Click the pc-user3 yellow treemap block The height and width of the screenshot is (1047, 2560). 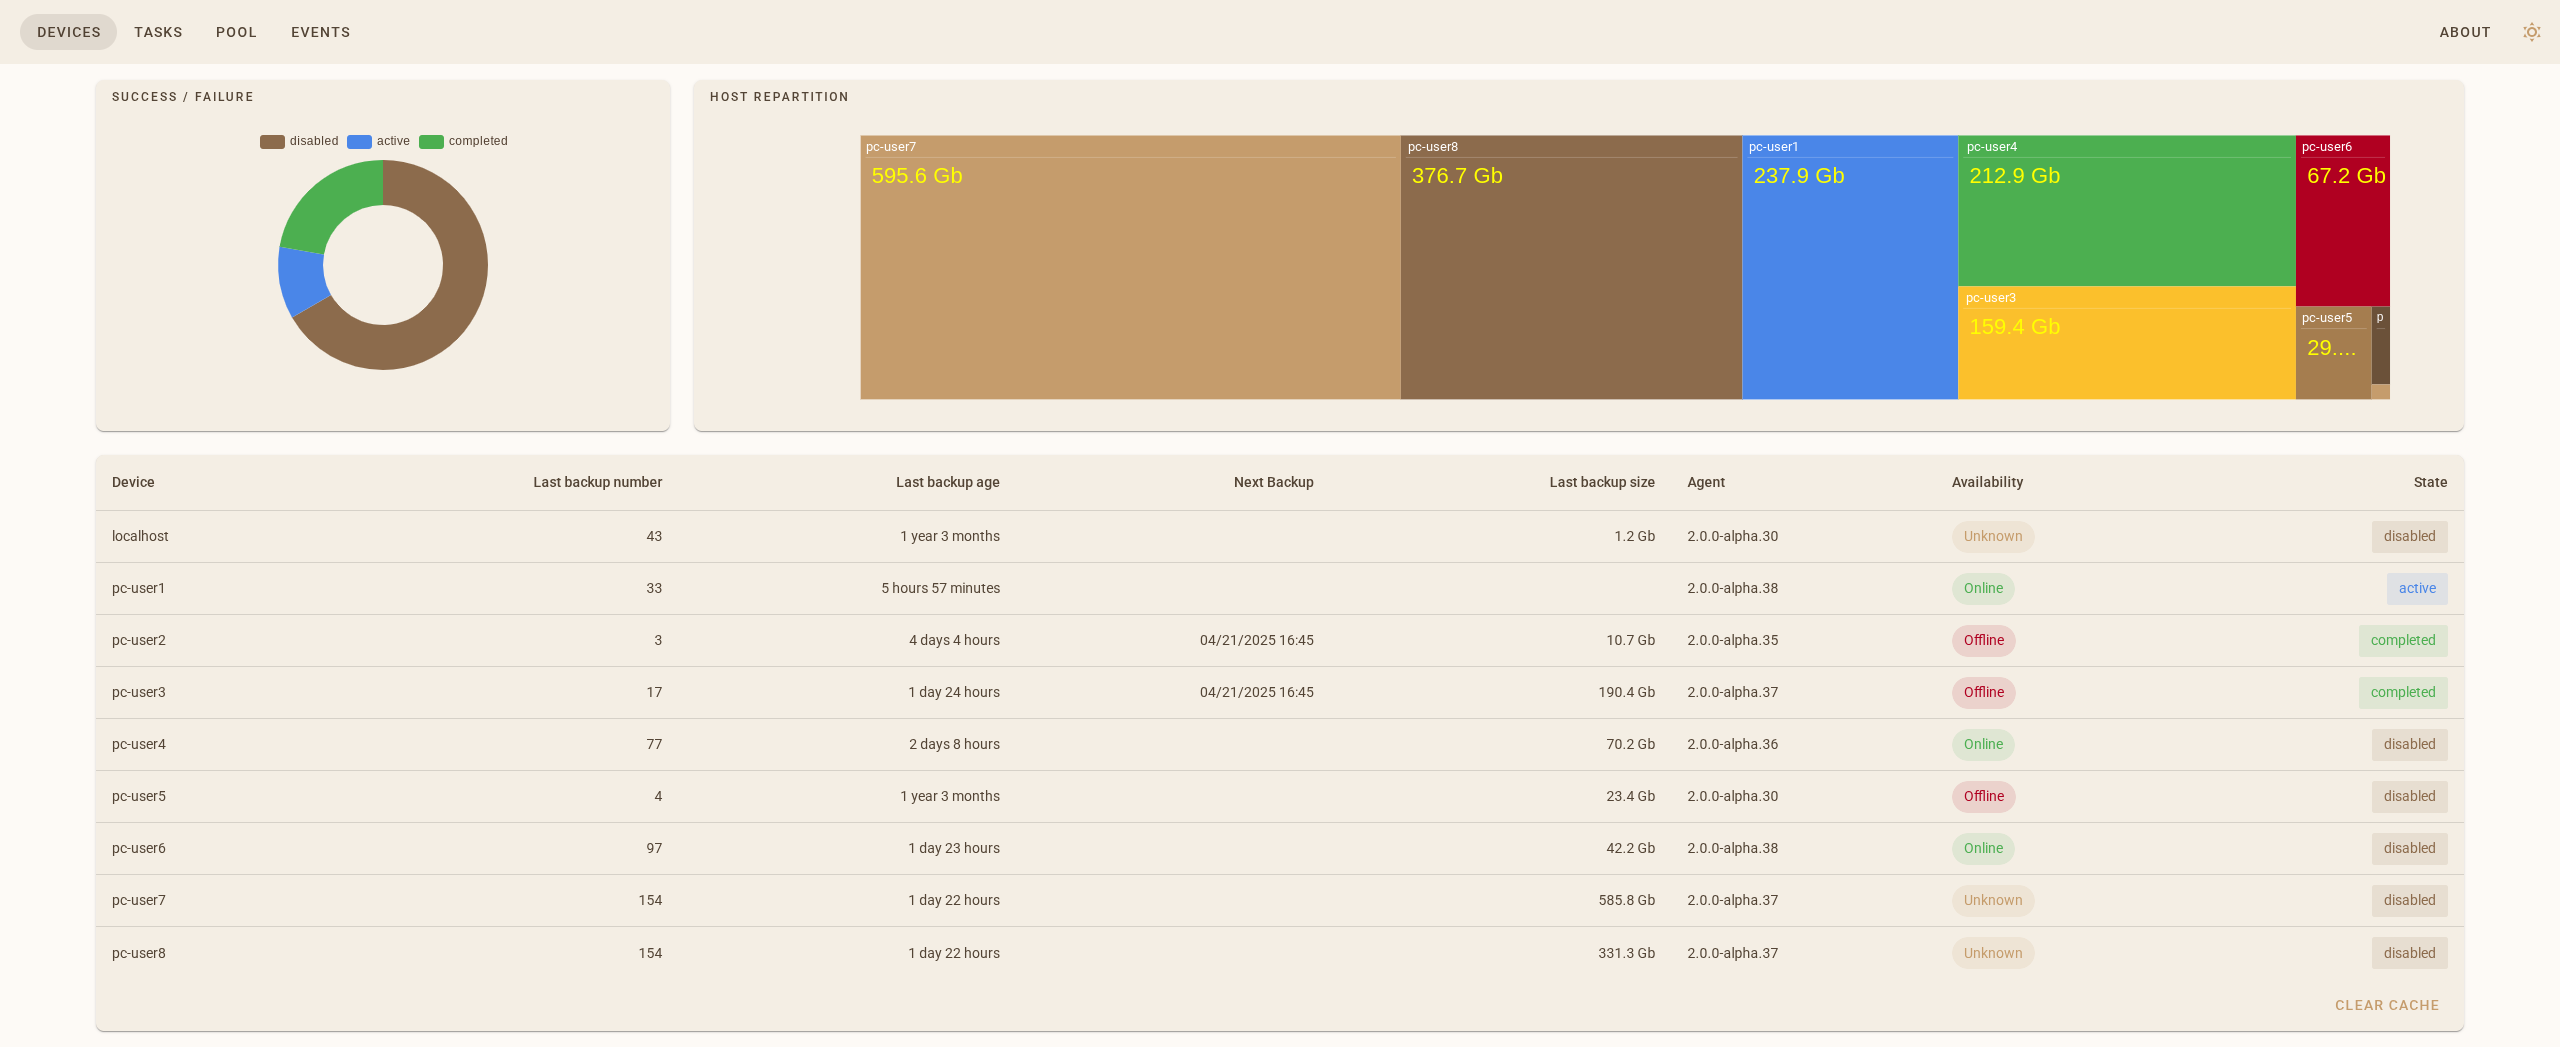[x=2126, y=343]
